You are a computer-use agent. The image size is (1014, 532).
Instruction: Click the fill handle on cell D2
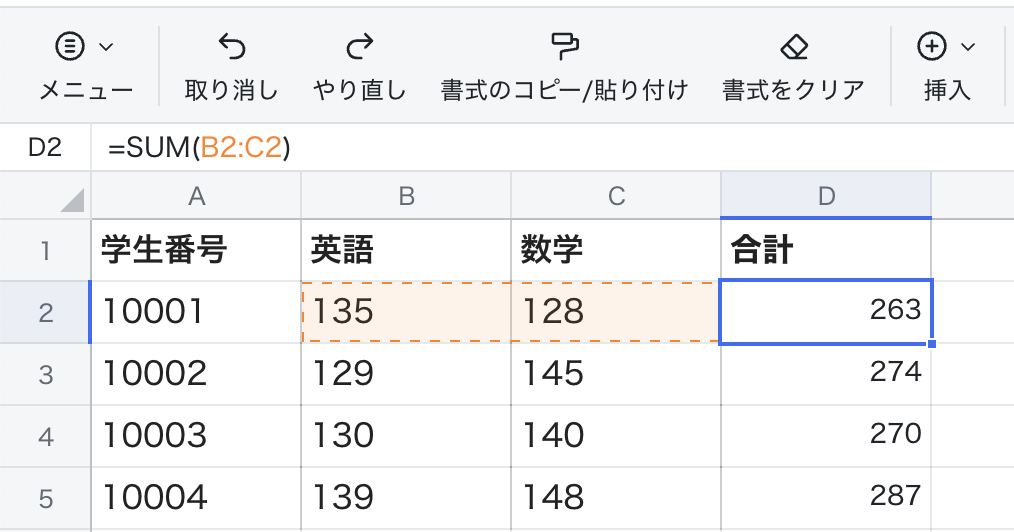[932, 344]
